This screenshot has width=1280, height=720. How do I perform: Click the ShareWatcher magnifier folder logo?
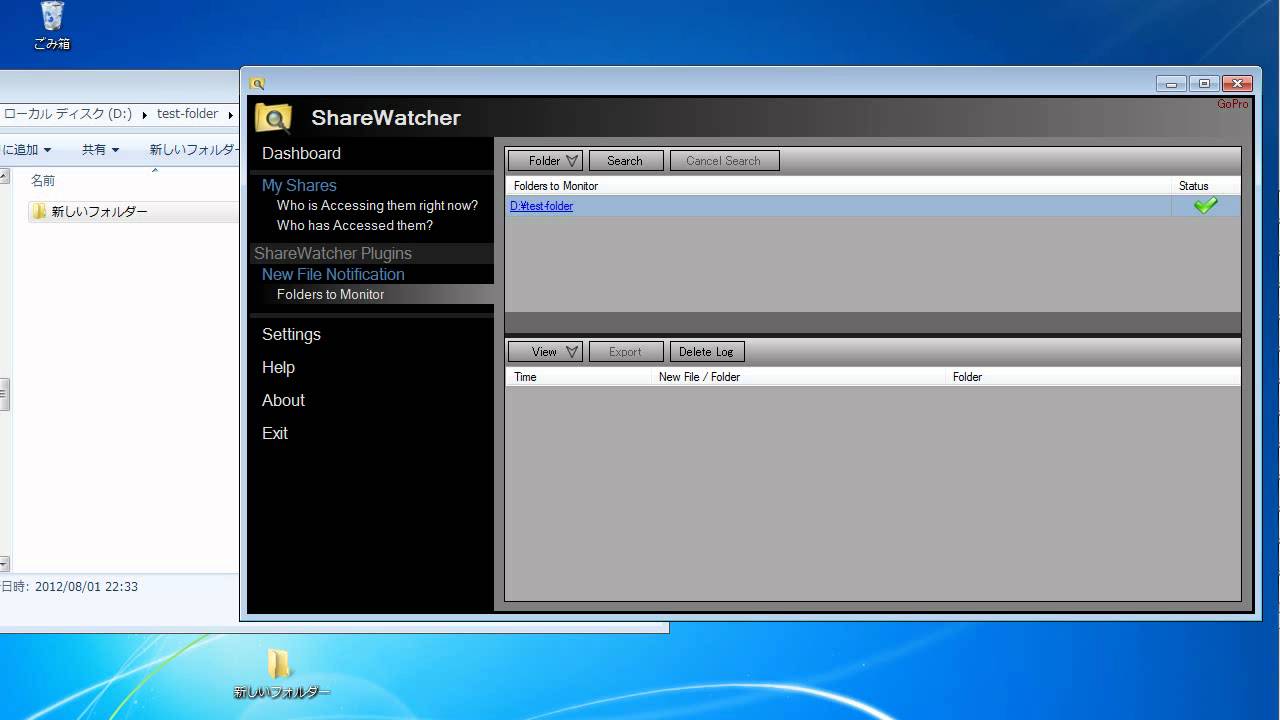[273, 118]
